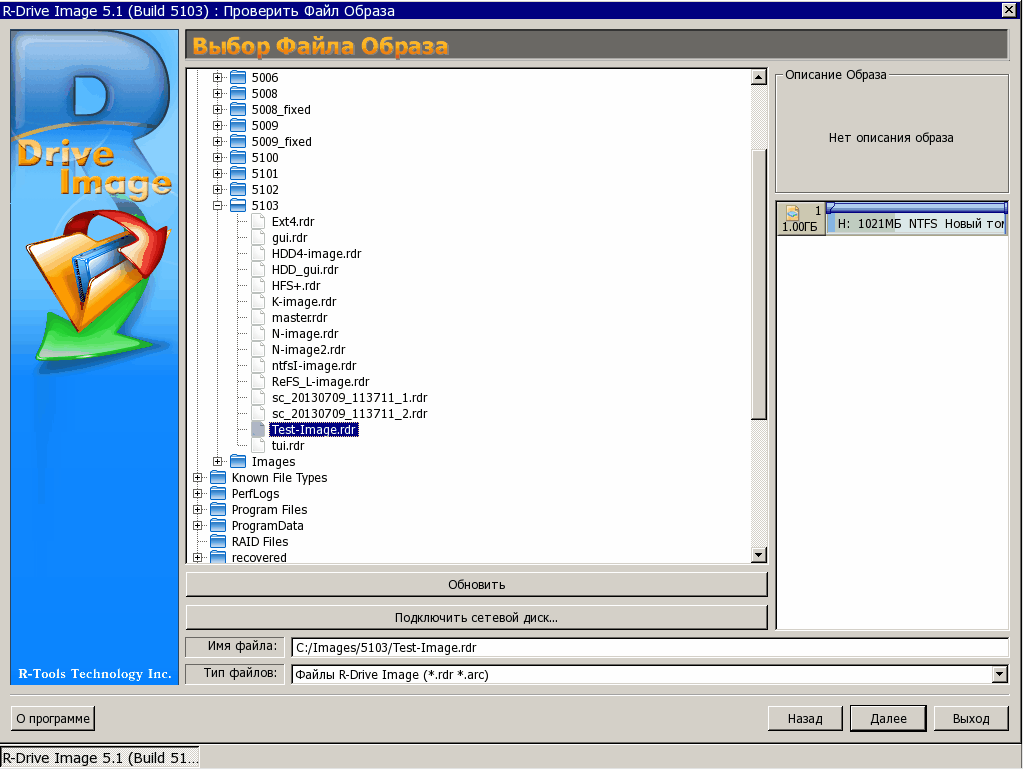Screen dimensions: 1023x770
Task: Click the PerfLogs folder icon
Action: coord(218,493)
